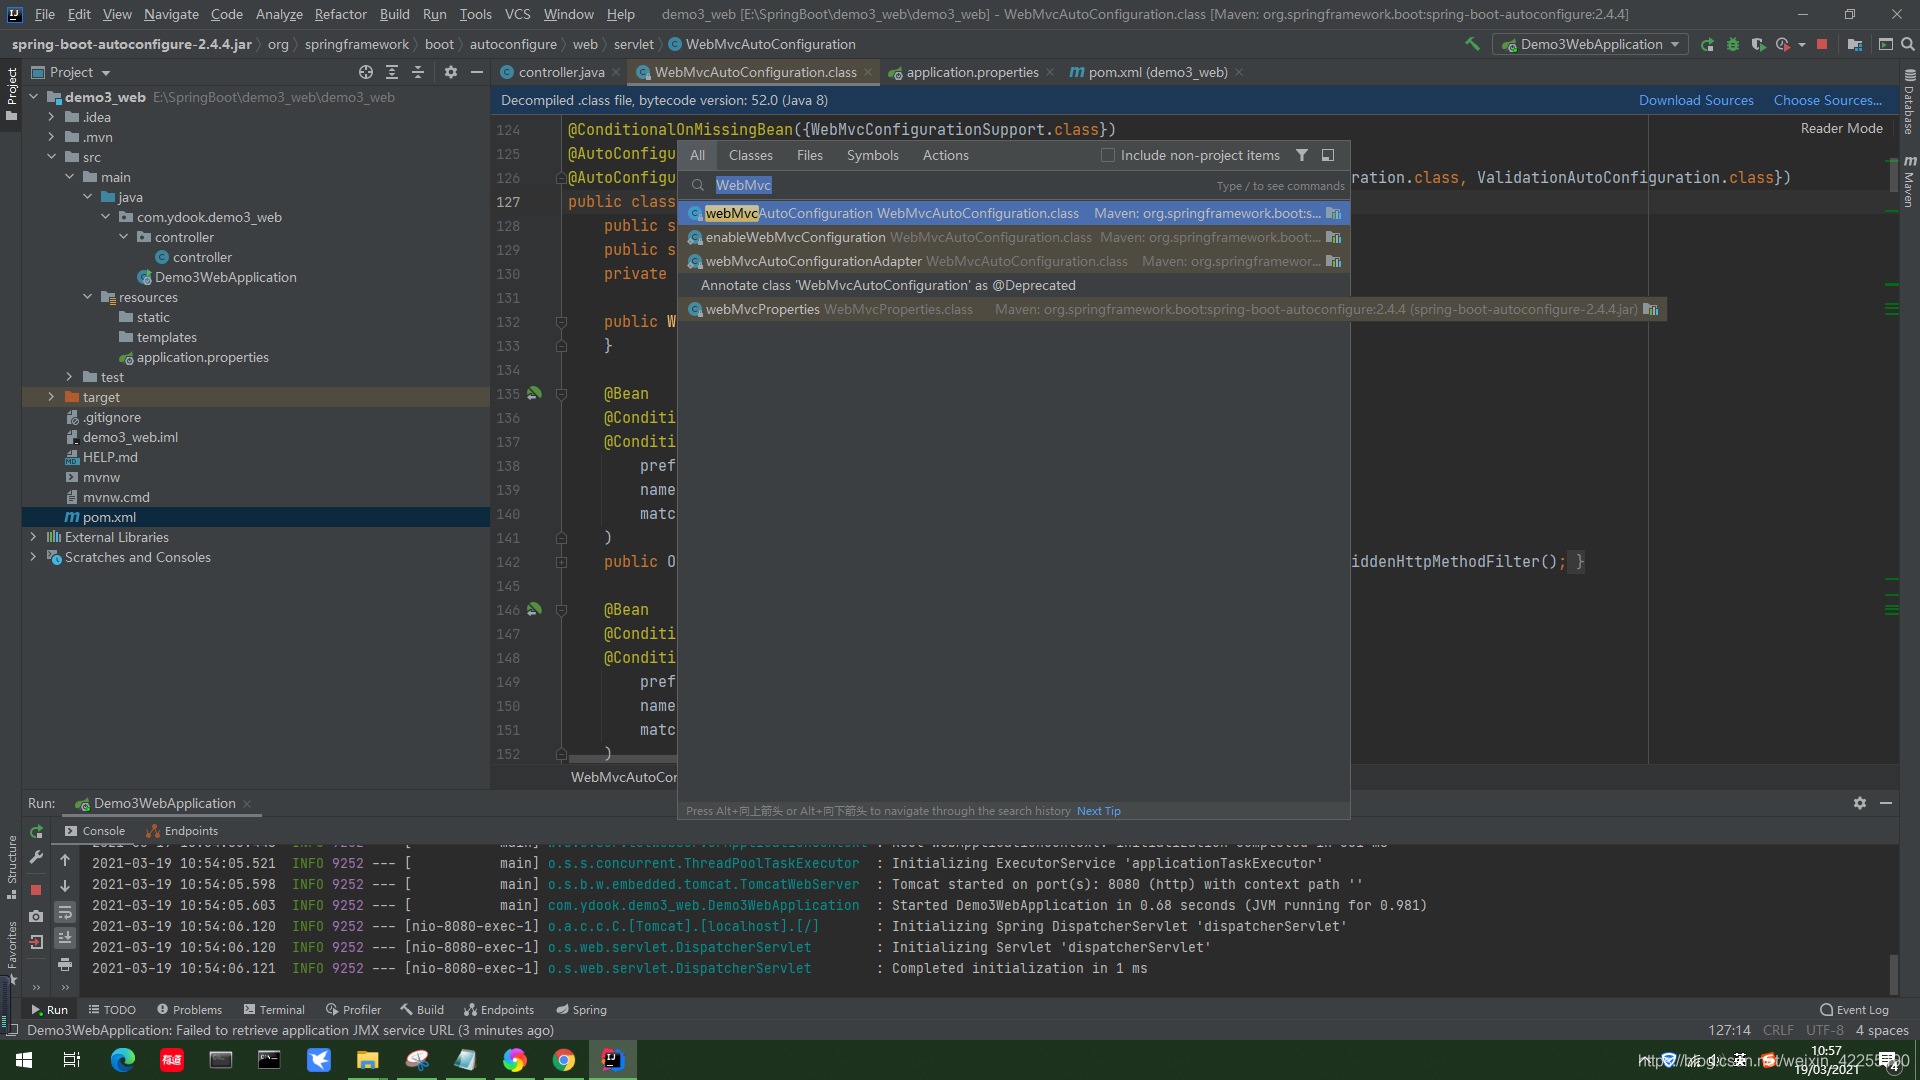
Task: Click the Download Sources link
Action: (1695, 100)
